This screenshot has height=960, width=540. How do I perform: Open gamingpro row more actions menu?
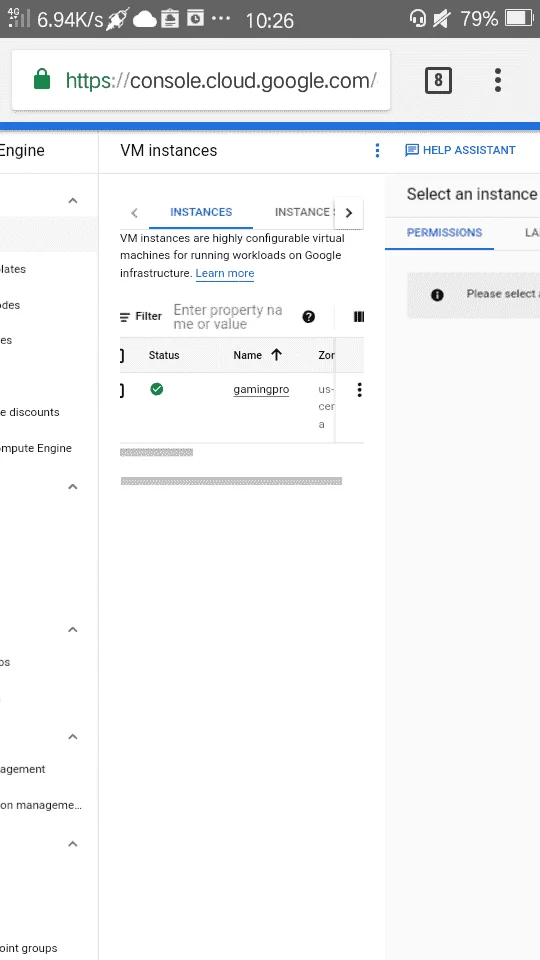coord(359,390)
